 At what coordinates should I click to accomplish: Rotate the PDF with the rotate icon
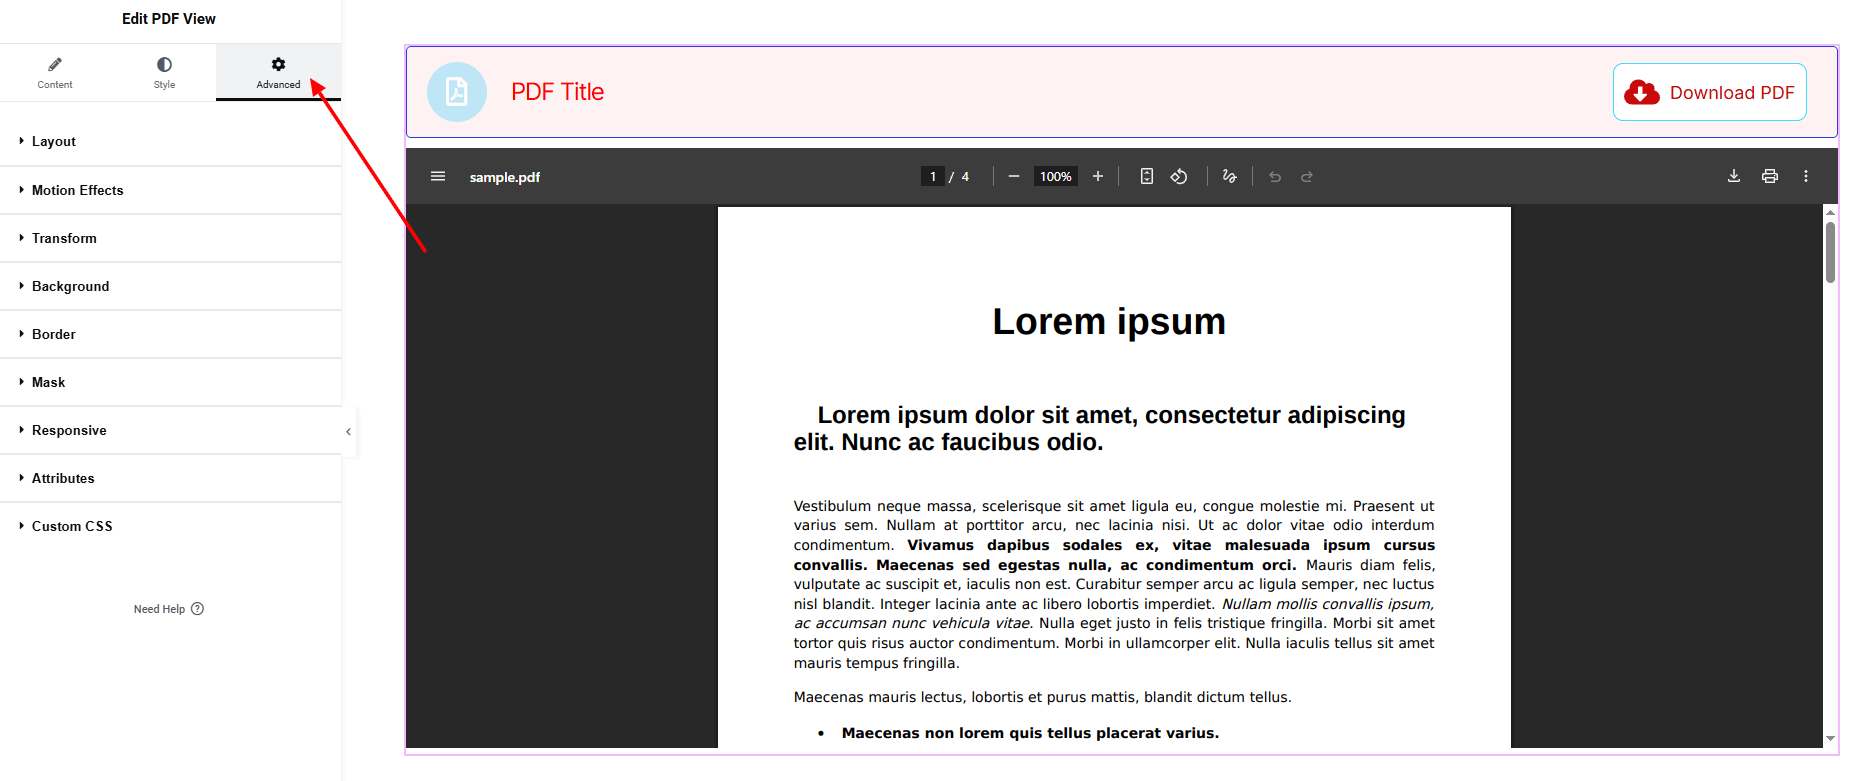[x=1179, y=176]
